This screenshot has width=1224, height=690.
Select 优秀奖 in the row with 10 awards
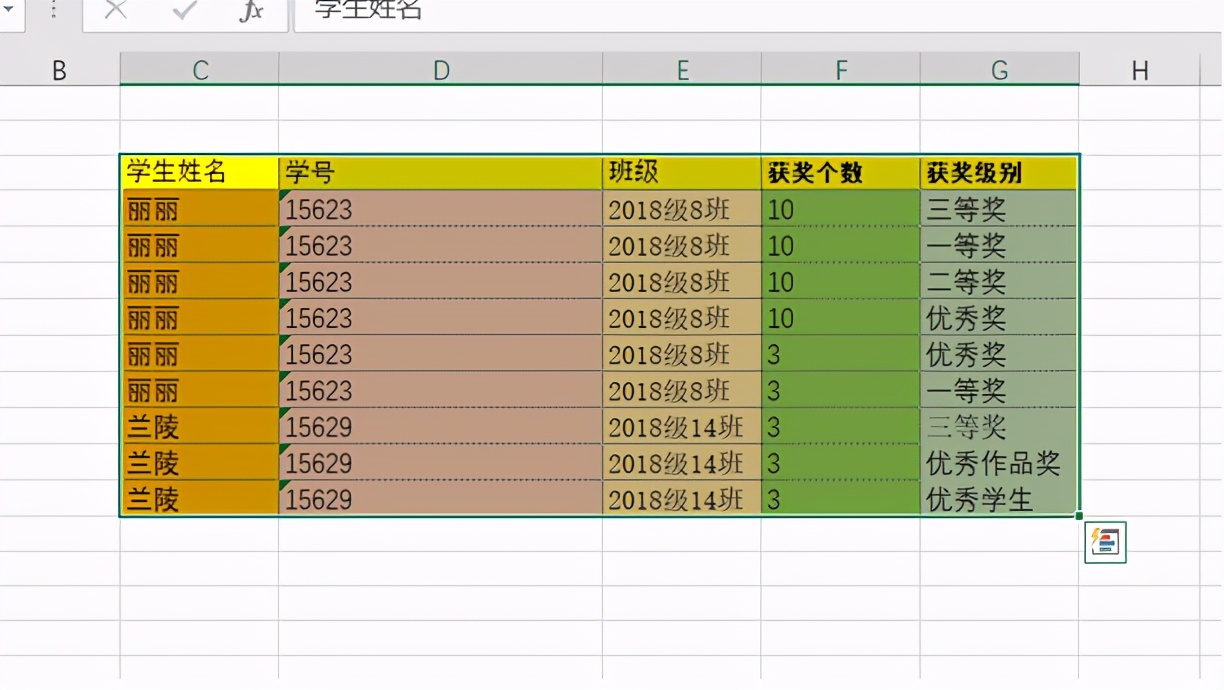tap(1000, 317)
